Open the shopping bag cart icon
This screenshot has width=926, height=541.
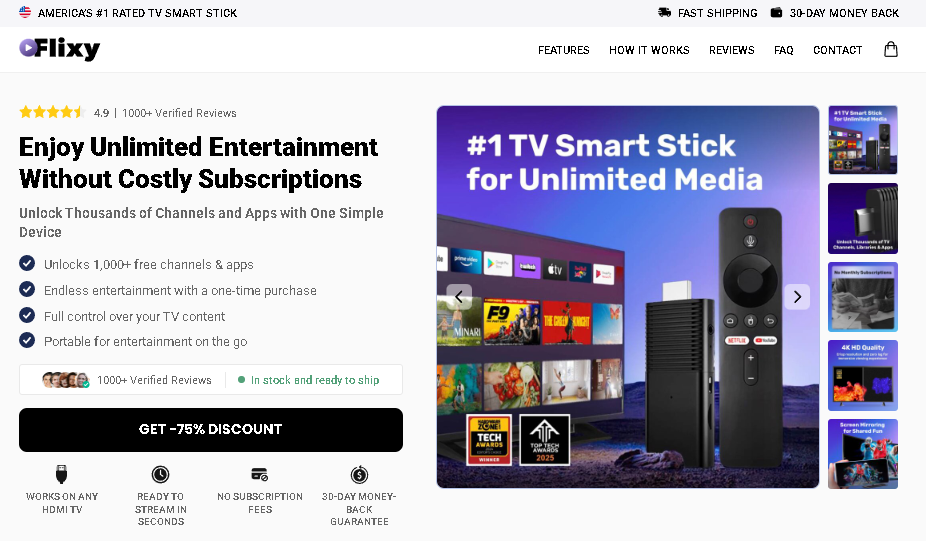coord(891,50)
